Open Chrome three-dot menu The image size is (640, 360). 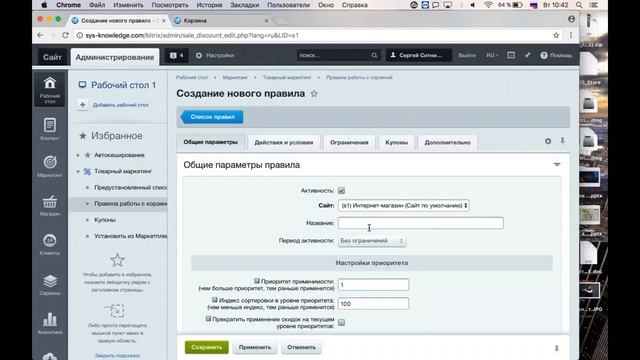pos(571,36)
